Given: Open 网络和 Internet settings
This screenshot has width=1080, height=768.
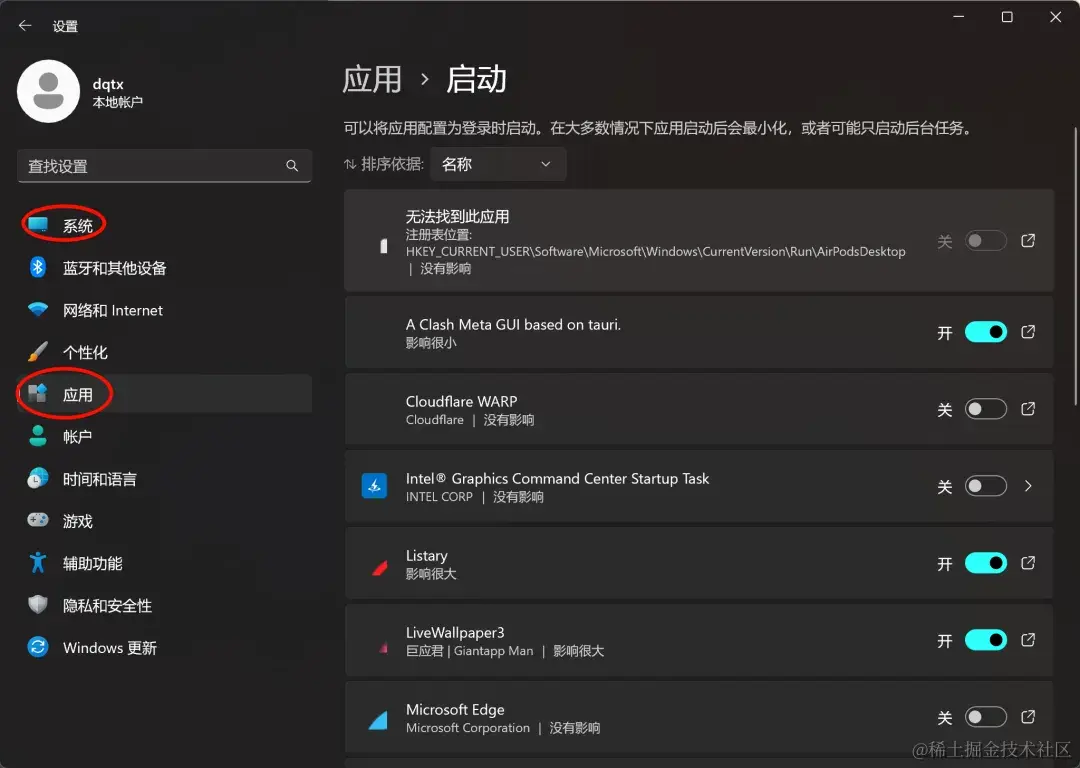Looking at the screenshot, I should [x=110, y=310].
